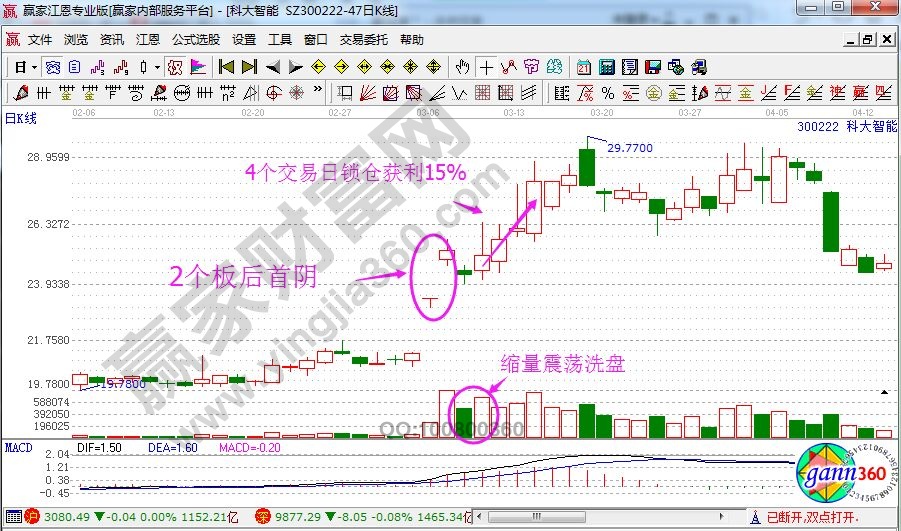Viewport: 901px width, 531px height.
Task: Select the spiral cycle line tool
Action: [x=136, y=92]
